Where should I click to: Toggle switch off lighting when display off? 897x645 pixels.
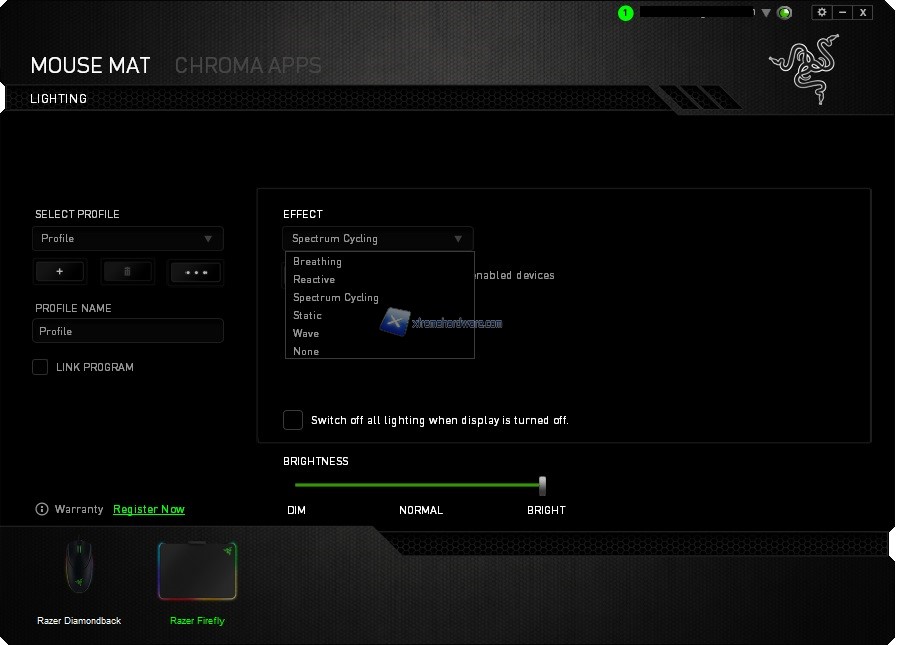[293, 420]
